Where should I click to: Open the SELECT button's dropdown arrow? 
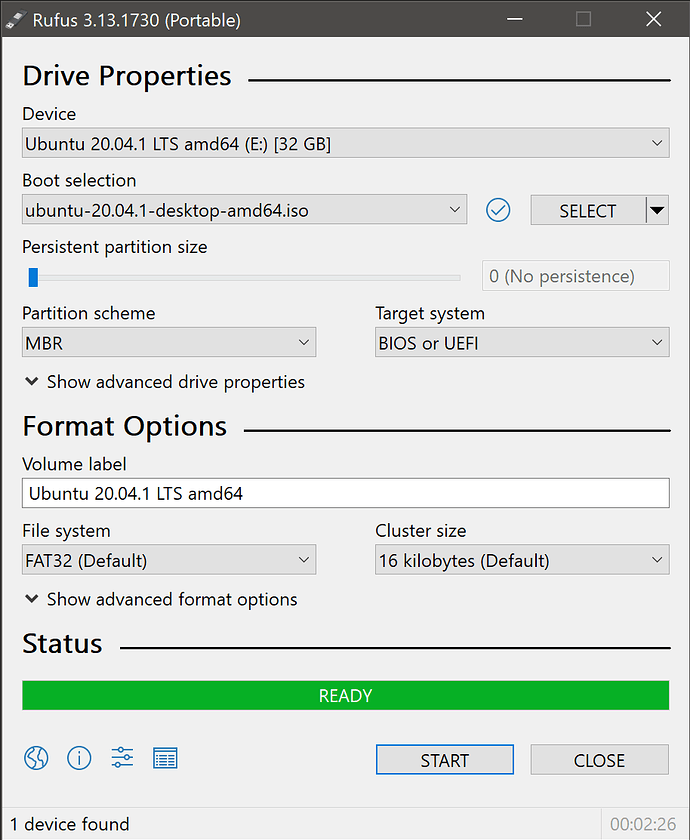[x=657, y=210]
